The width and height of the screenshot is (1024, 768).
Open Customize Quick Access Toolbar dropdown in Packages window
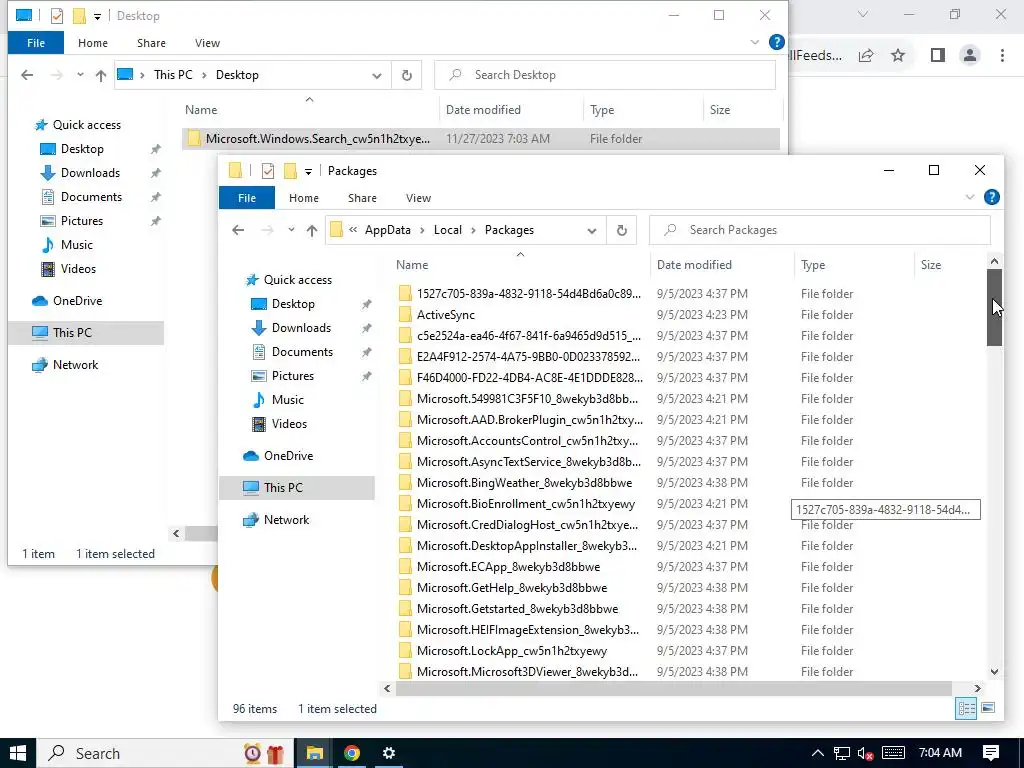[x=308, y=172]
